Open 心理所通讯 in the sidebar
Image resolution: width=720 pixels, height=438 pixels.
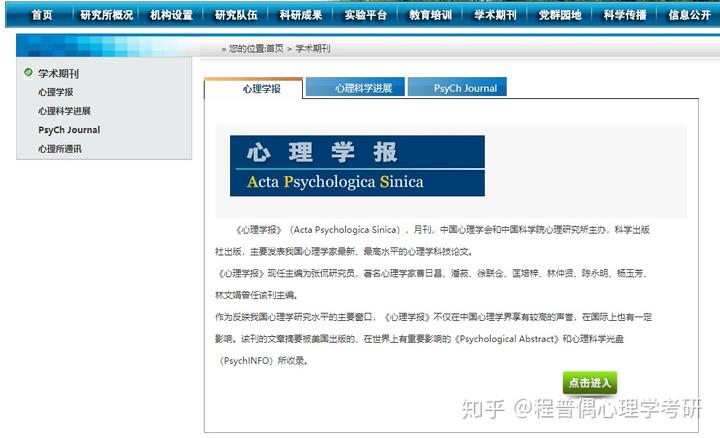60,149
